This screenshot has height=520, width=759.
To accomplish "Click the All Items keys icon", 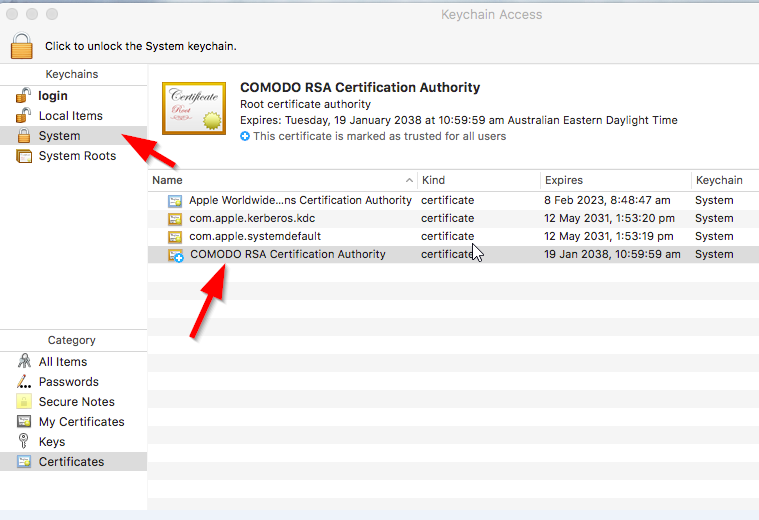I will 24,361.
